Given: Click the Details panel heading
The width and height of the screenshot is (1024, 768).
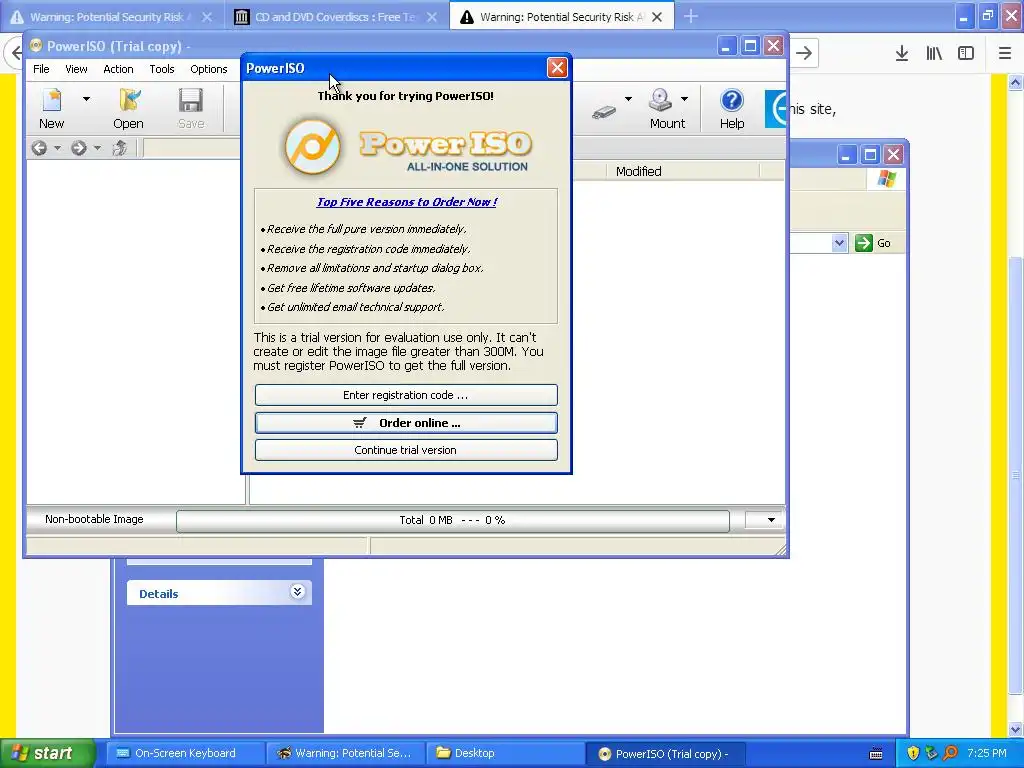Looking at the screenshot, I should tap(159, 594).
